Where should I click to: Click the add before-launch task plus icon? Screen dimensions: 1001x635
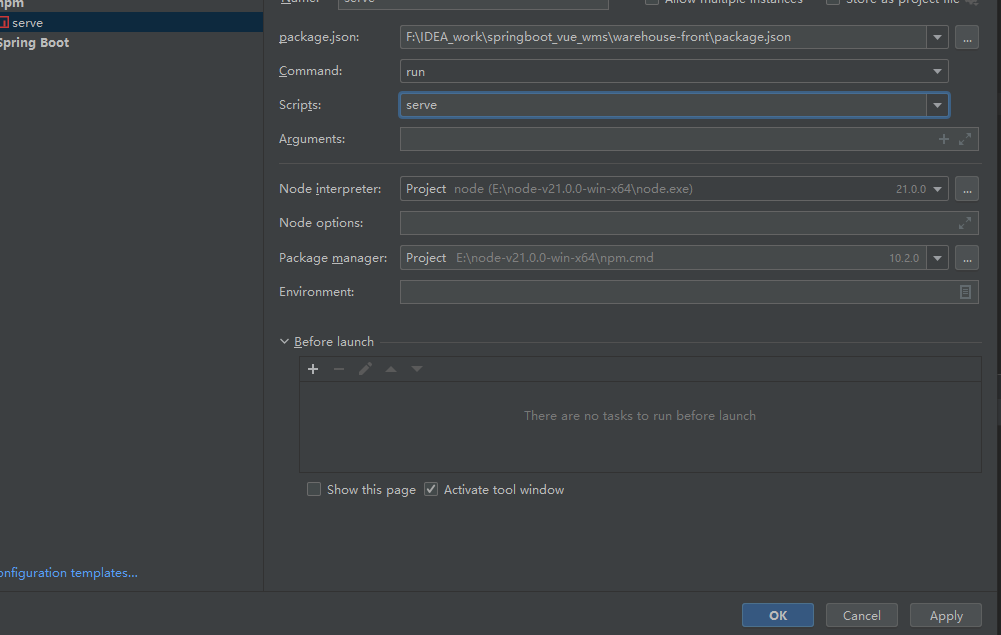(x=313, y=369)
